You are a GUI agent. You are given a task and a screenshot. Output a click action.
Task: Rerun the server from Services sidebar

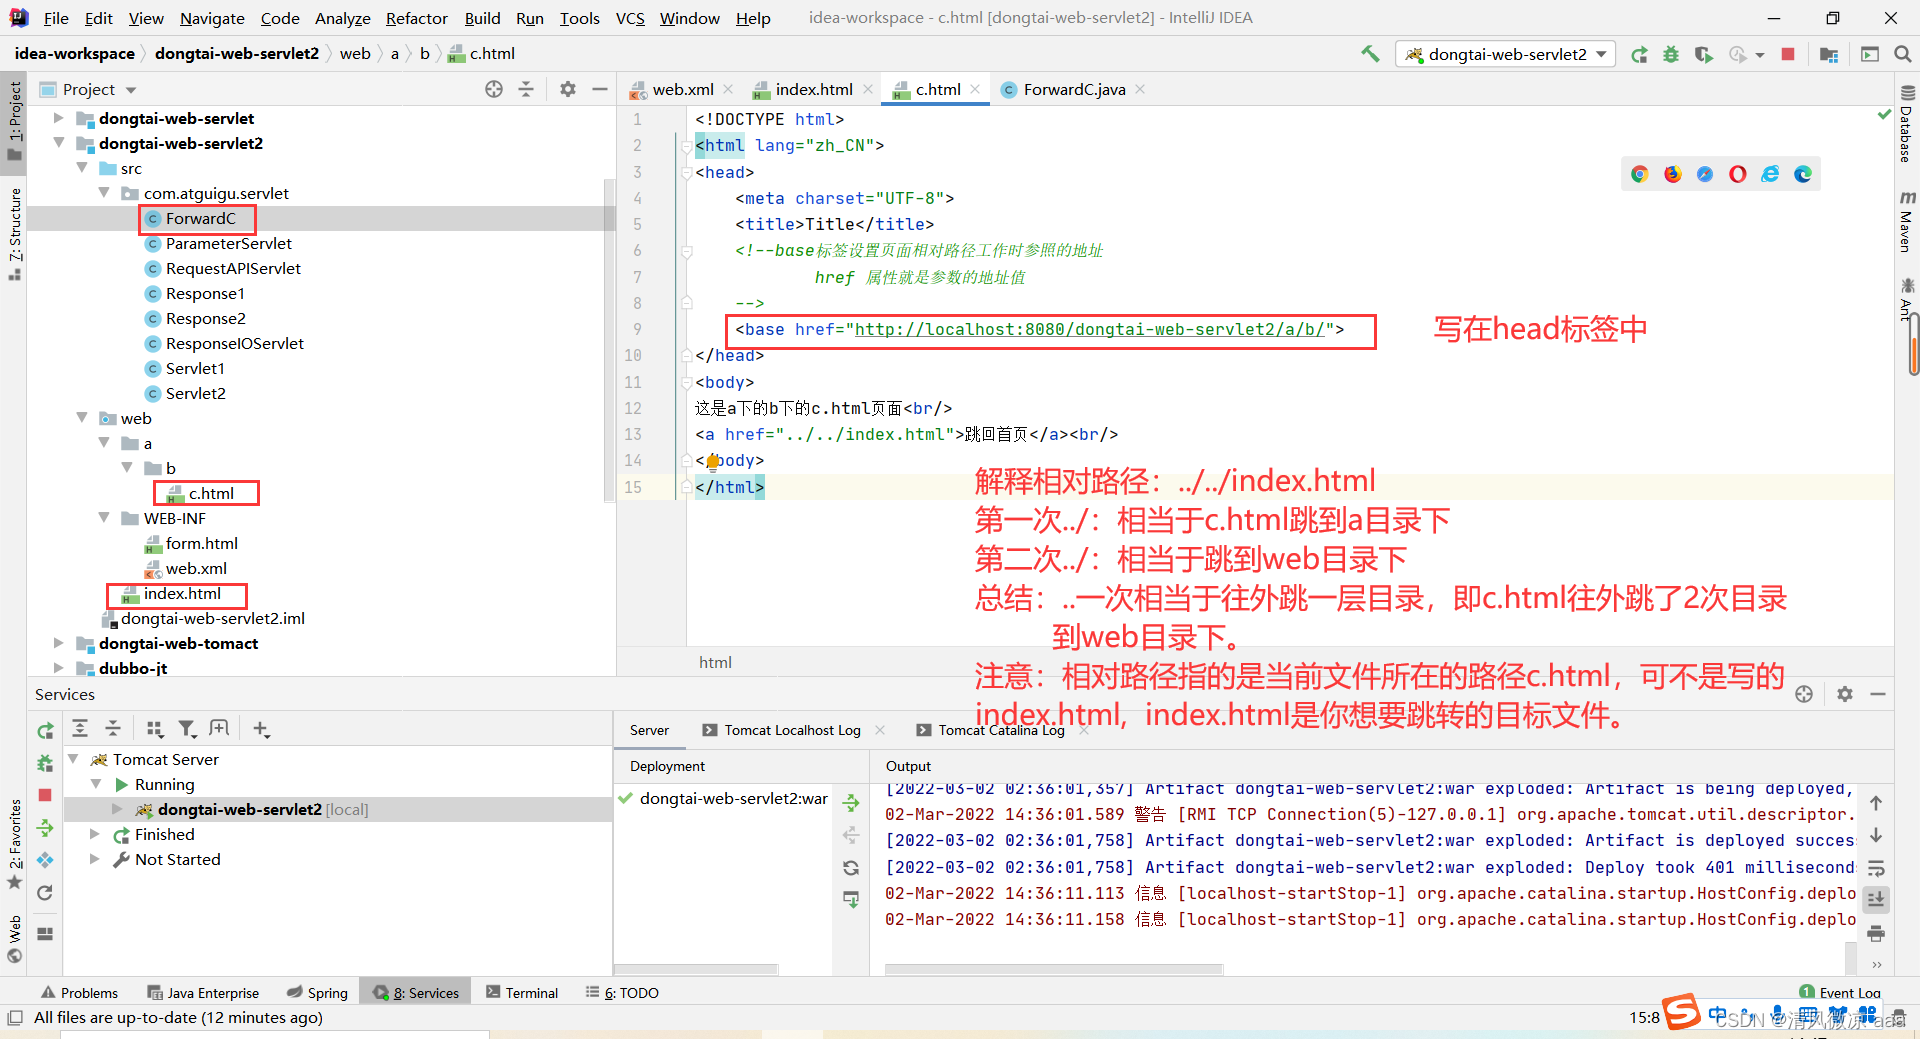pyautogui.click(x=45, y=731)
